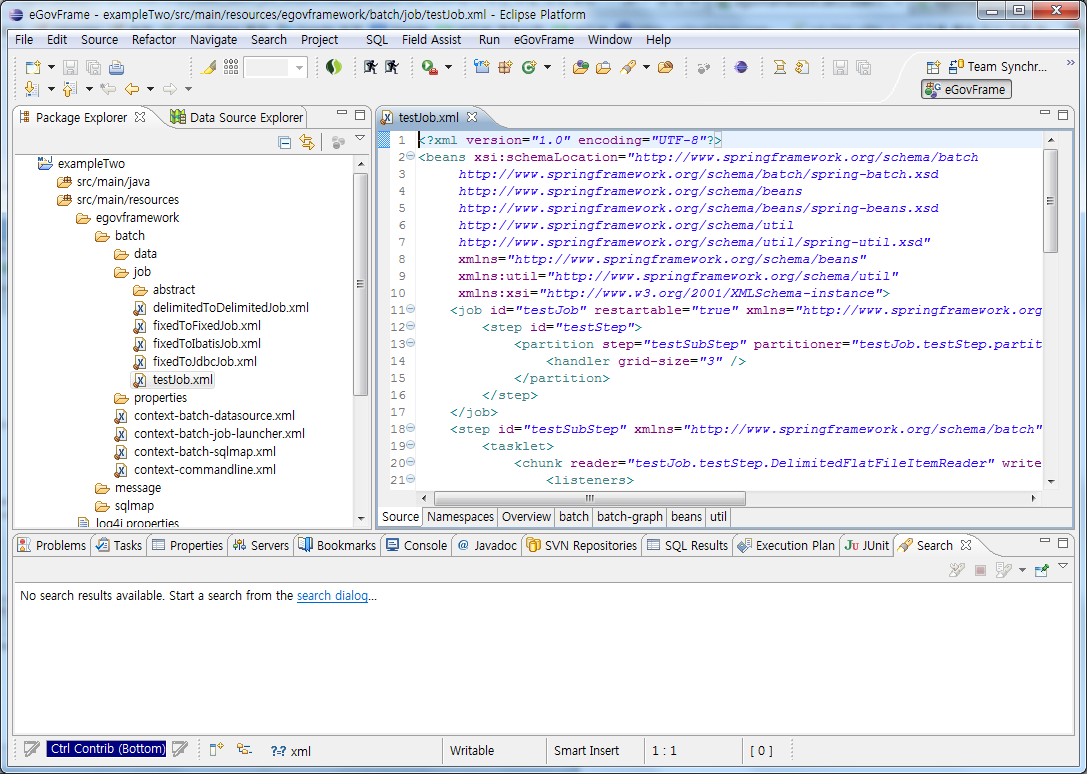Open dropdown beside the green C icon
The height and width of the screenshot is (774, 1087).
point(548,67)
